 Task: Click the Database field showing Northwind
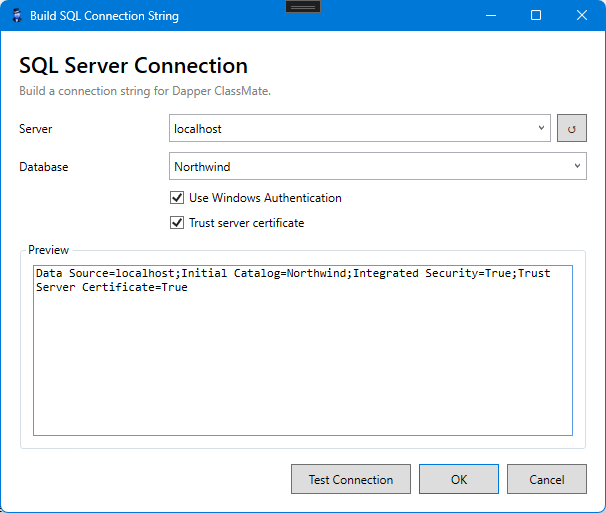[x=378, y=166]
